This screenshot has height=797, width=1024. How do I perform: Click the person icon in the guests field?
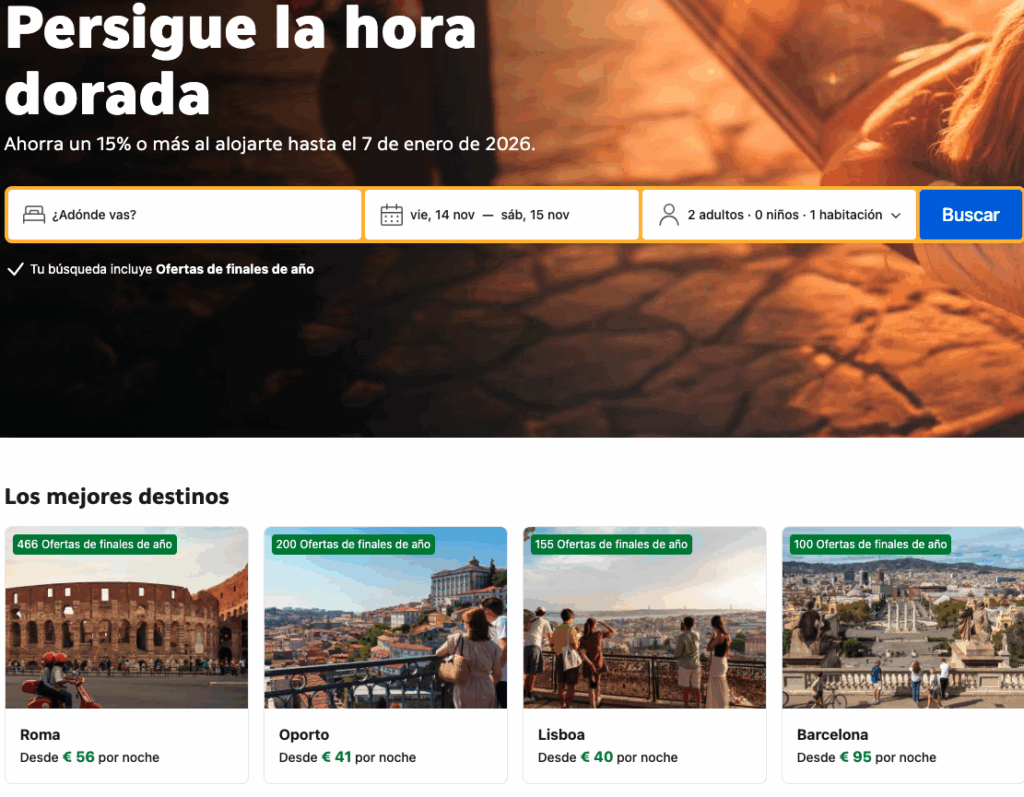pyautogui.click(x=668, y=215)
